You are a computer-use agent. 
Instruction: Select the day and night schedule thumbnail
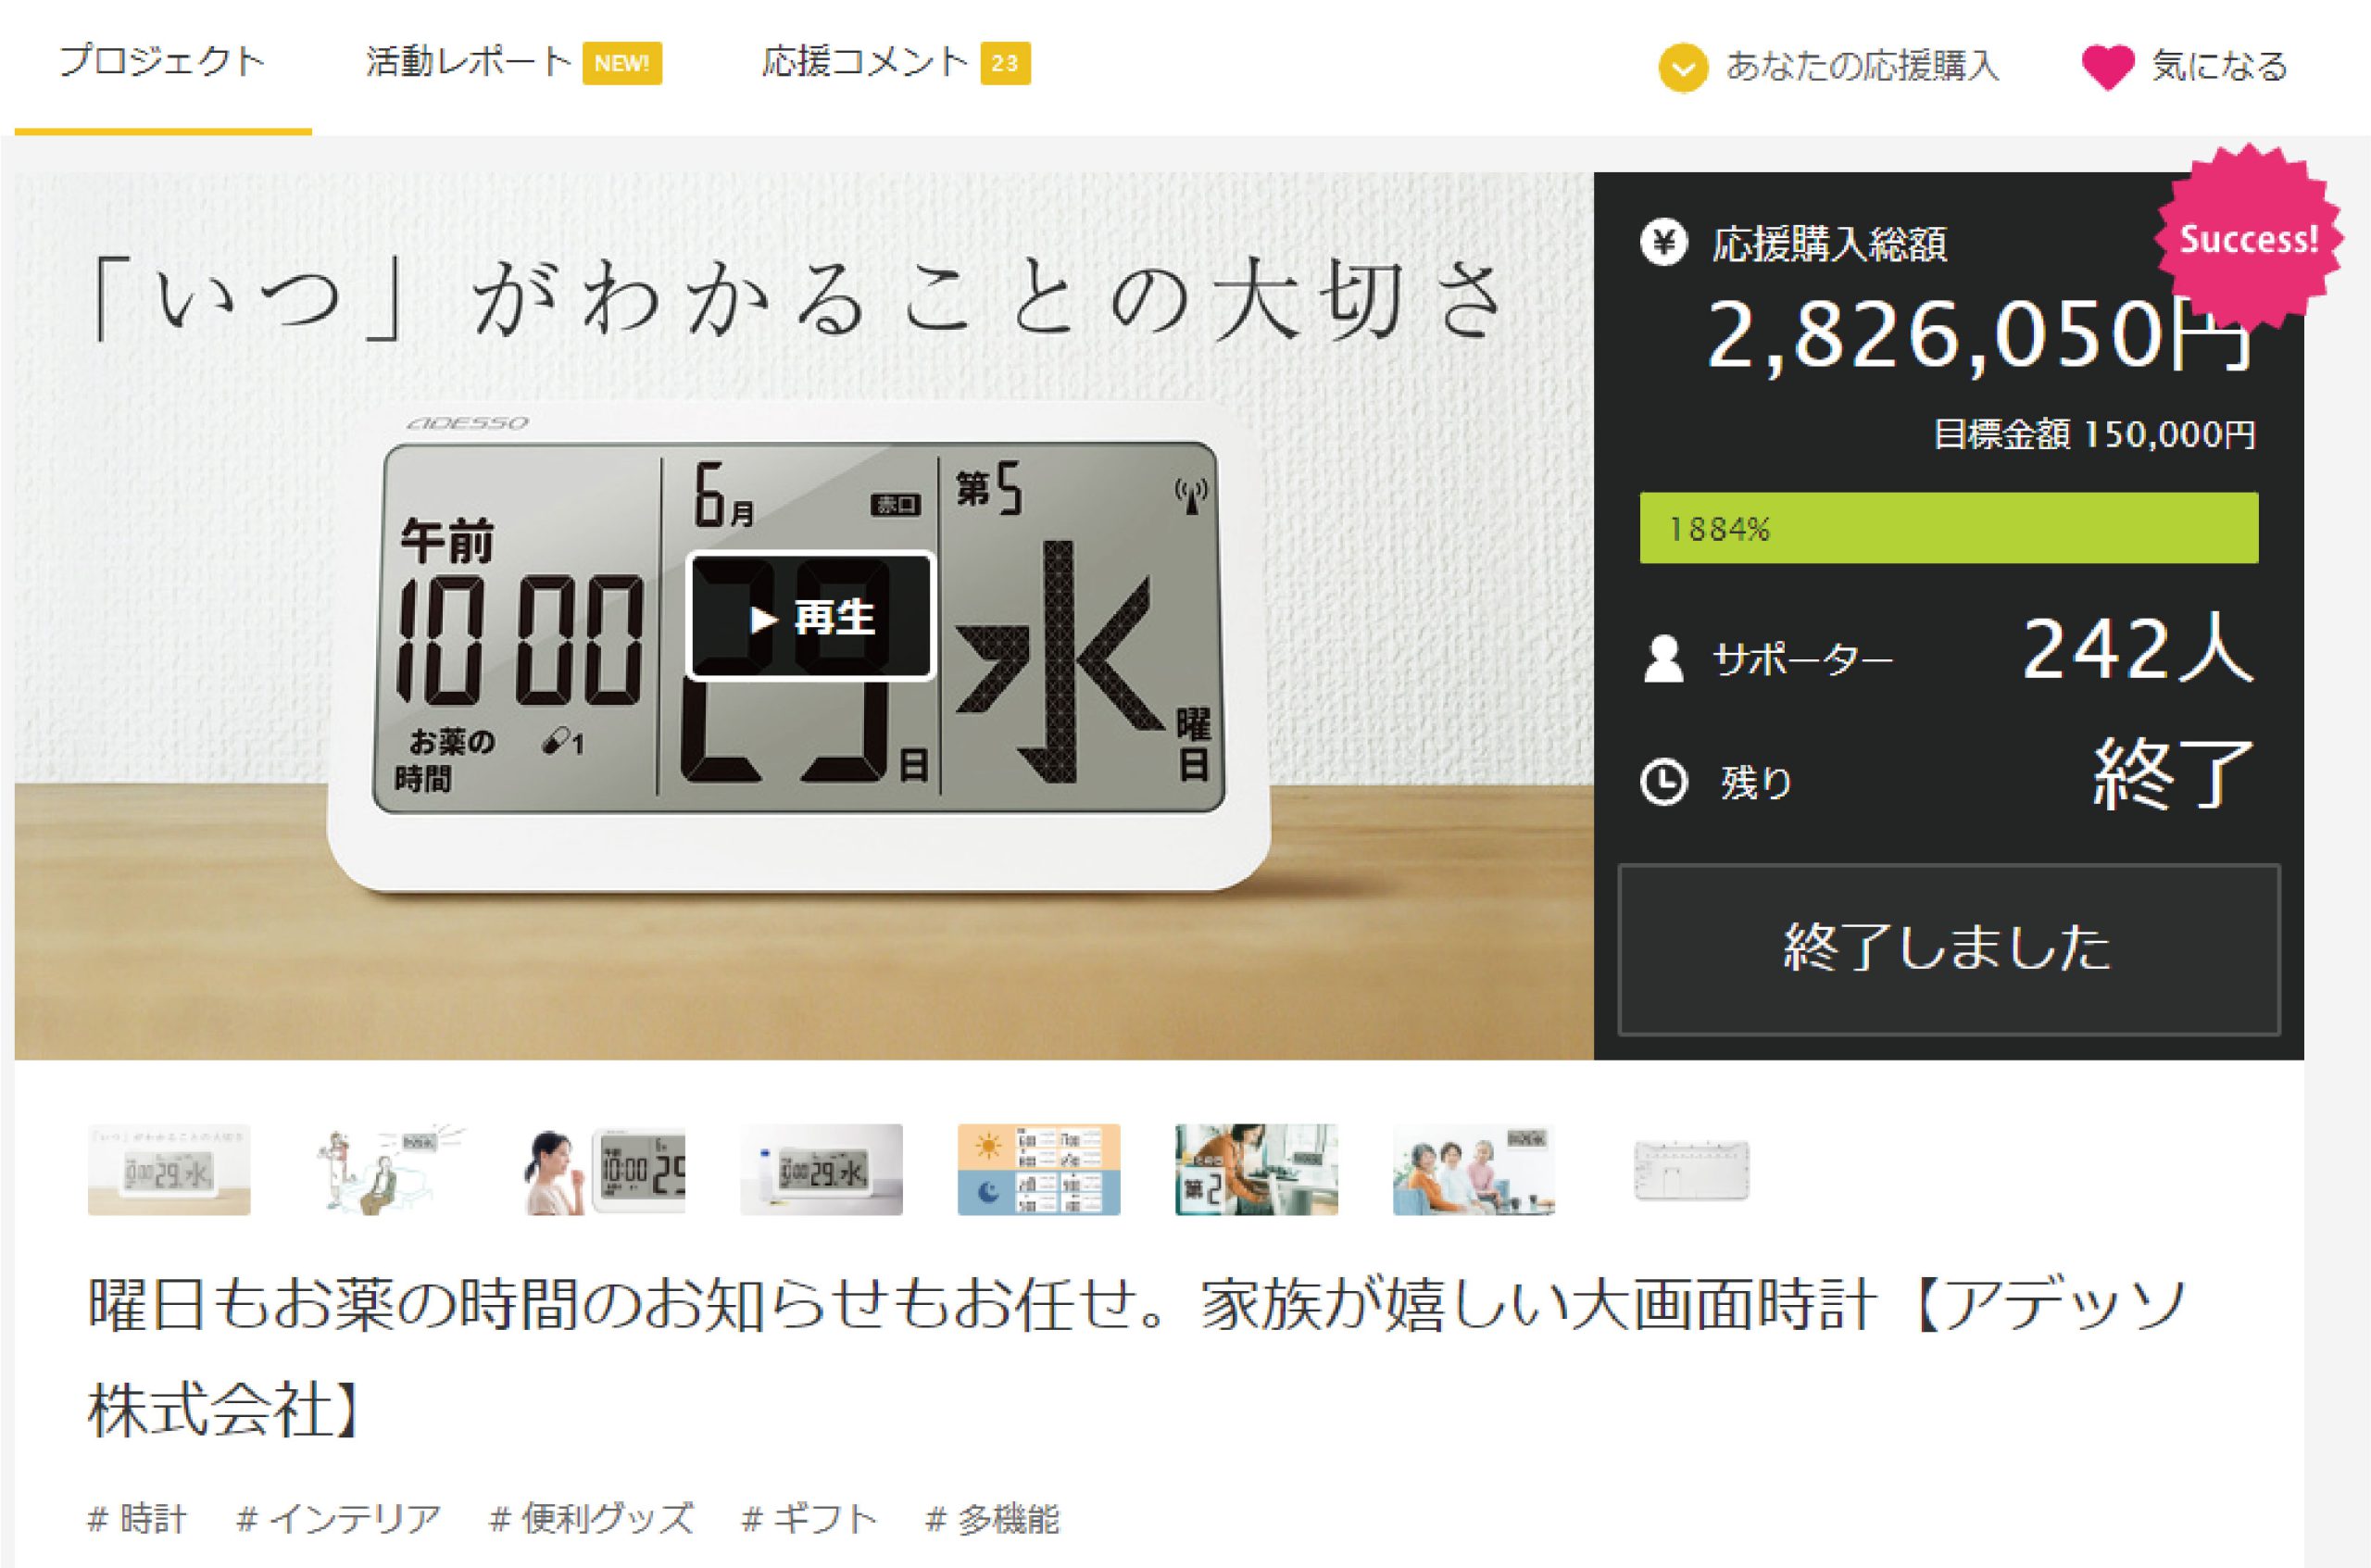point(1039,1169)
